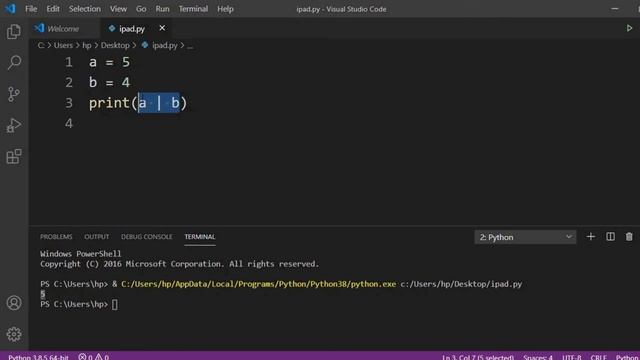Click line number 1 in gutter
Image resolution: width=640 pixels, height=360 pixels.
point(69,62)
